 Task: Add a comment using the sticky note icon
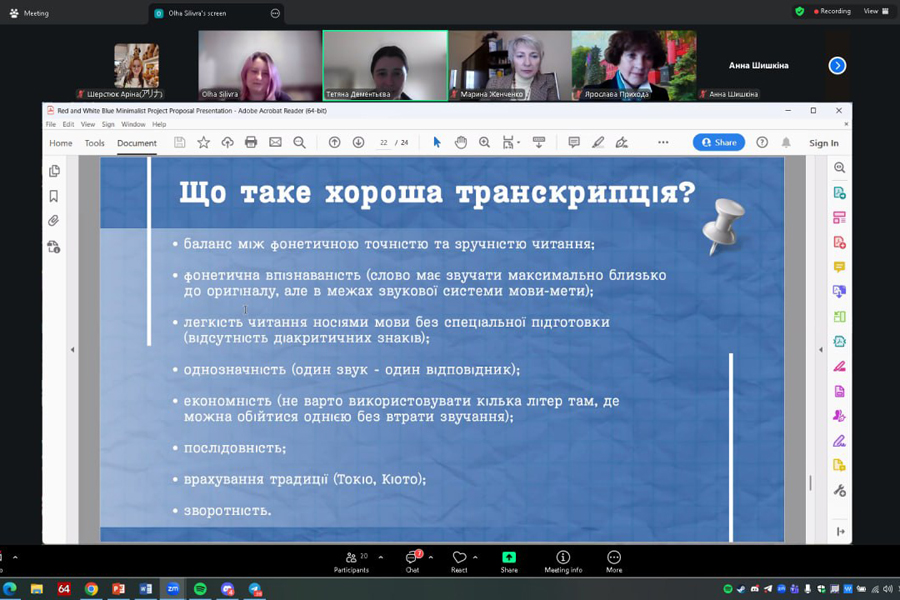[x=574, y=143]
